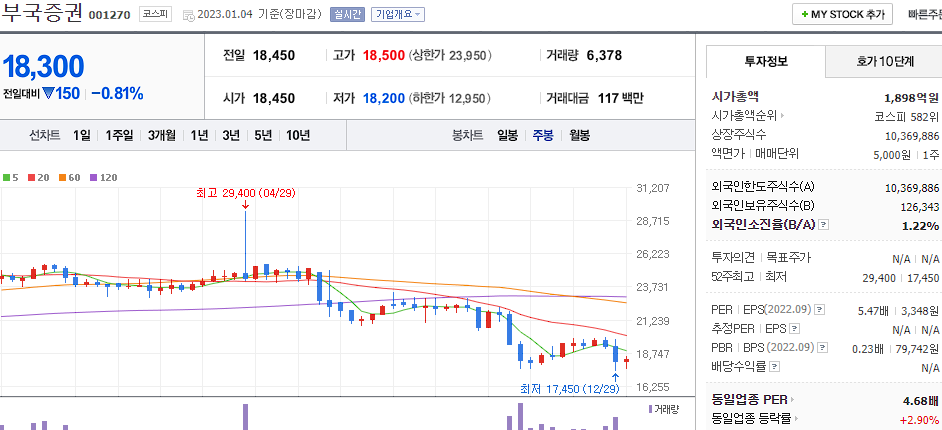Click the 실시간 badge button
This screenshot has height=430, width=942.
347,14
